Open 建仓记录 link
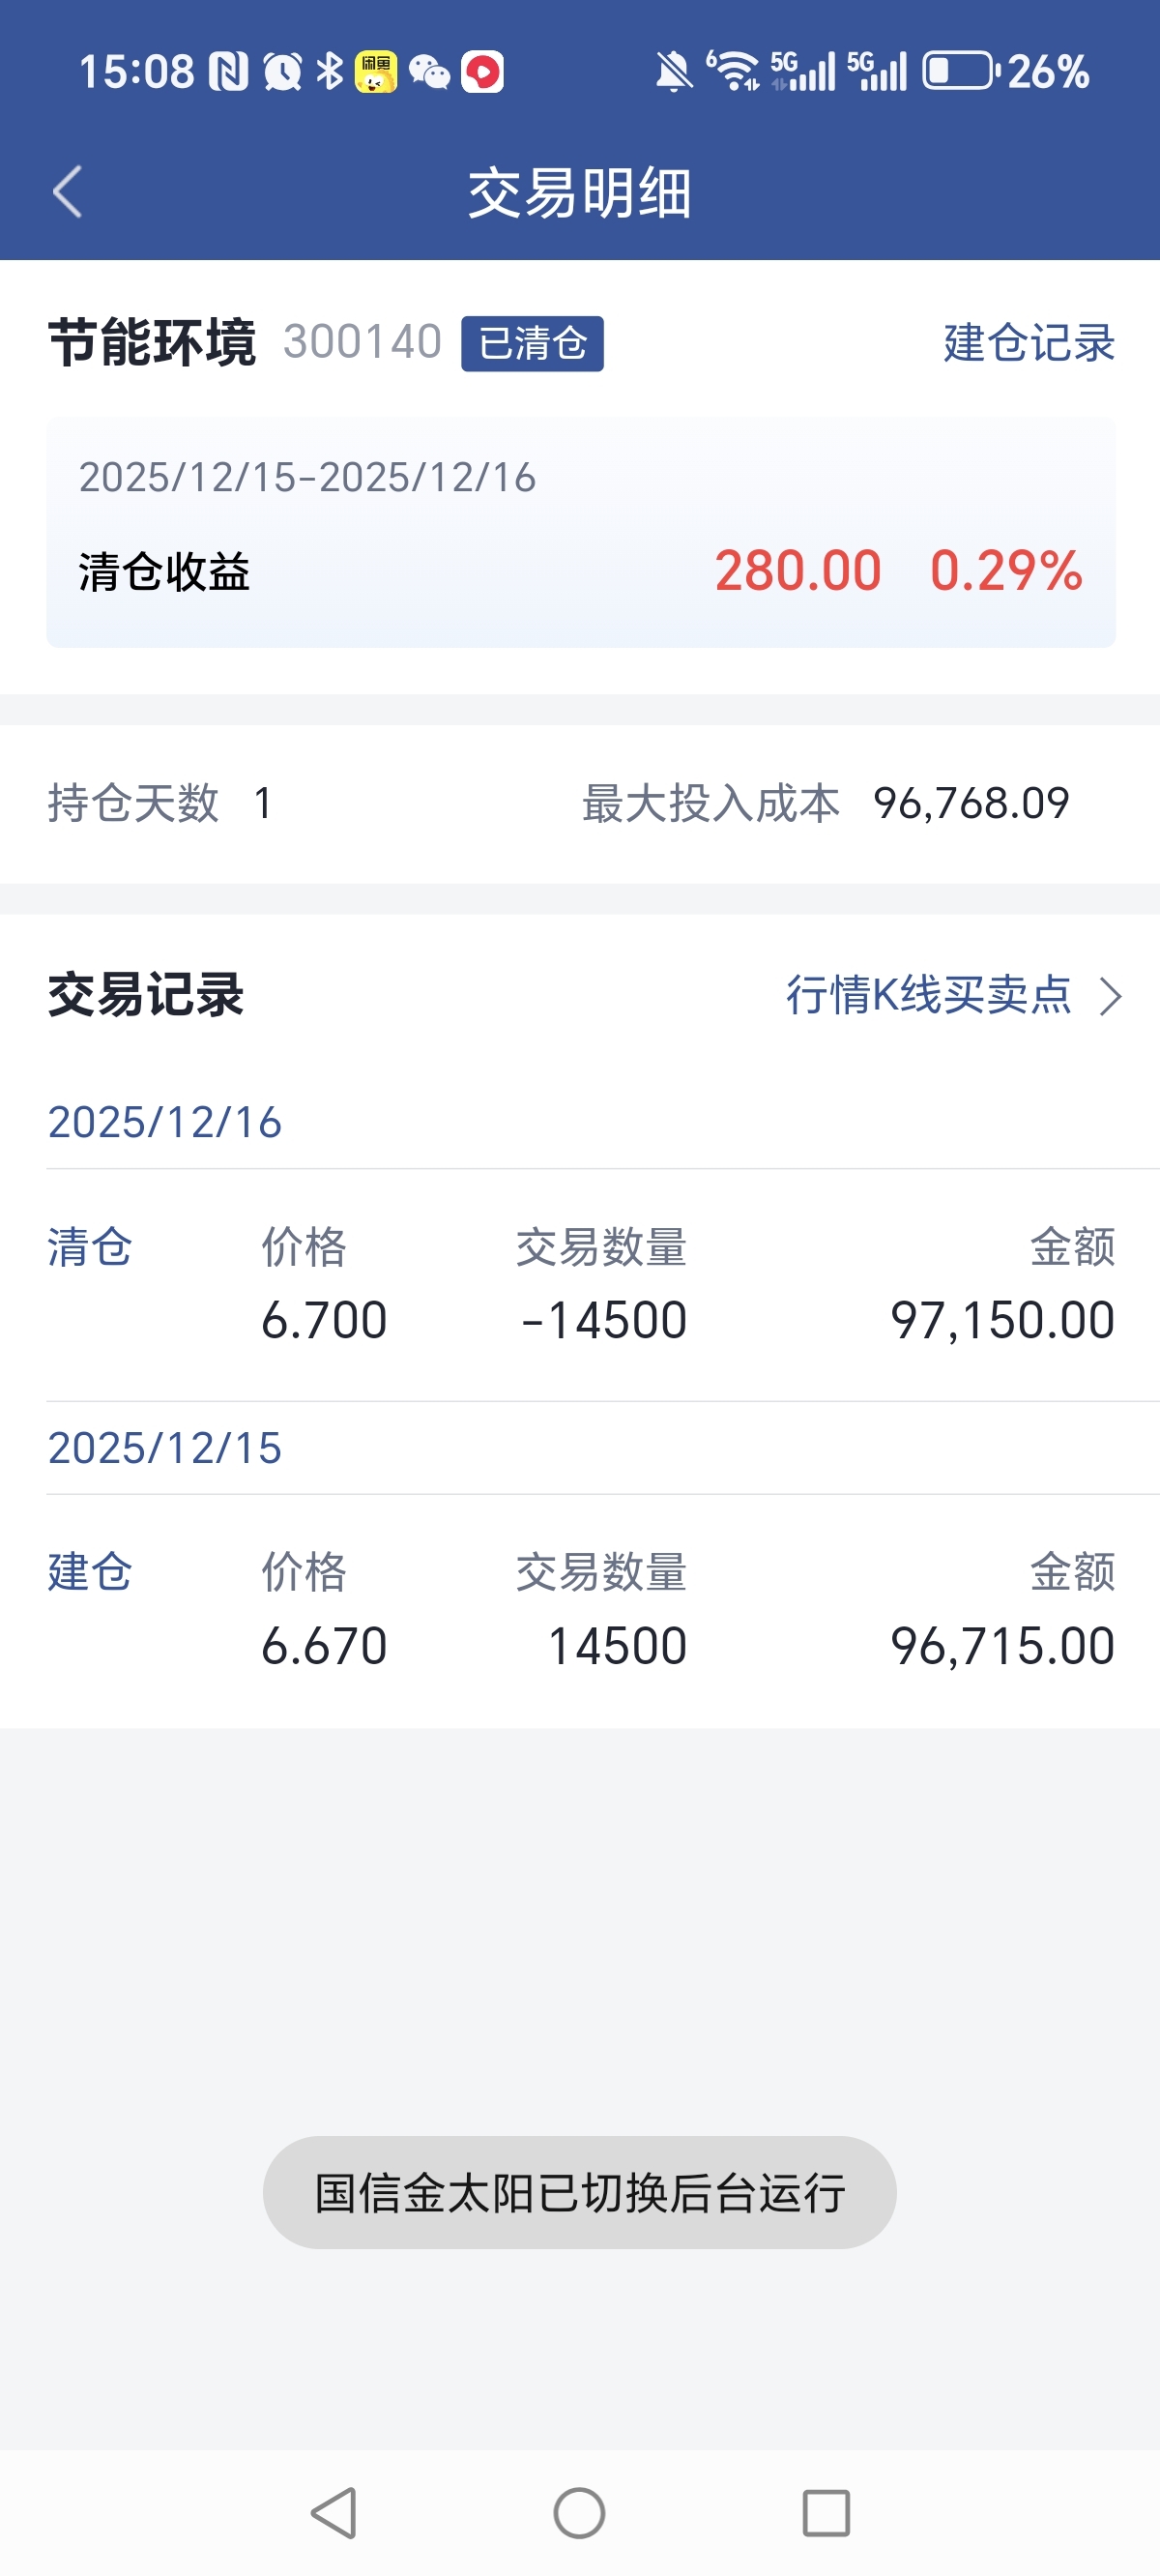The image size is (1160, 2576). (1028, 343)
